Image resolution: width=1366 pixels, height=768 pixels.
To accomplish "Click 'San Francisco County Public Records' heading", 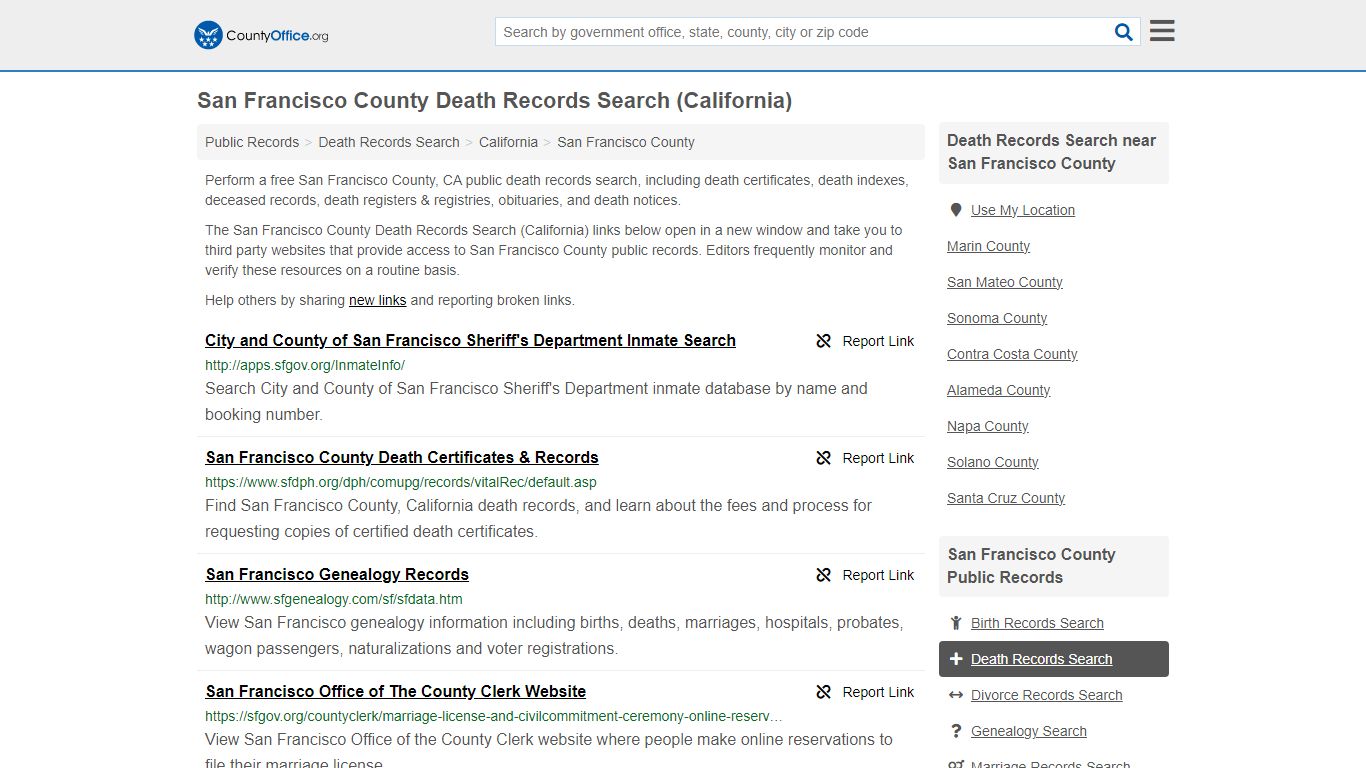I will 1031,566.
